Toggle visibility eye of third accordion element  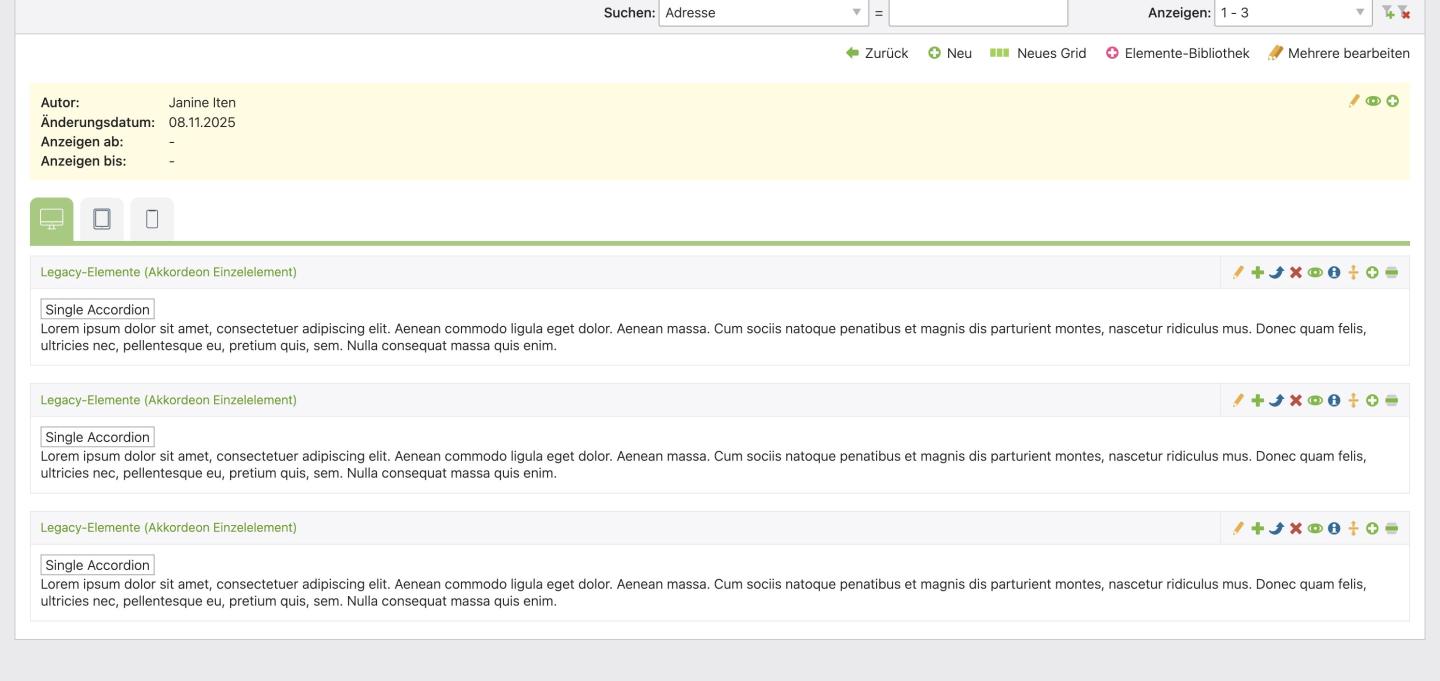[1315, 528]
